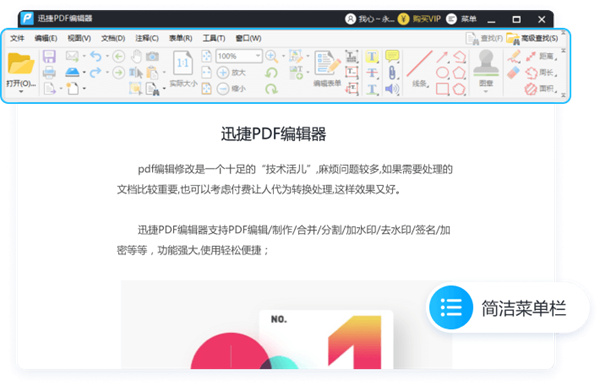Redo the last undone action
The height and width of the screenshot is (386, 600).
coord(96,72)
